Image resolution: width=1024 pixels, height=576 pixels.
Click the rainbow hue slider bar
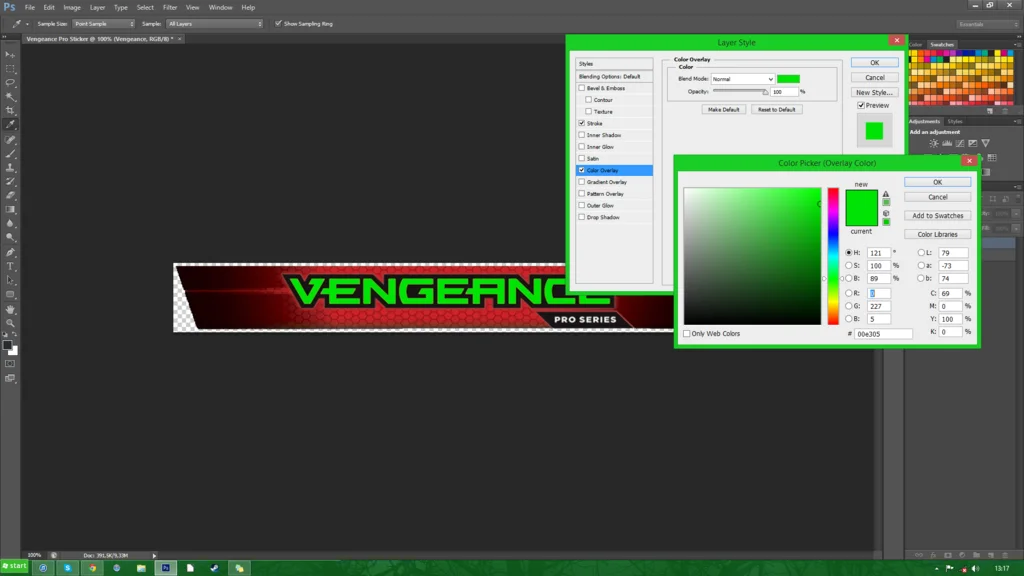[x=833, y=256]
